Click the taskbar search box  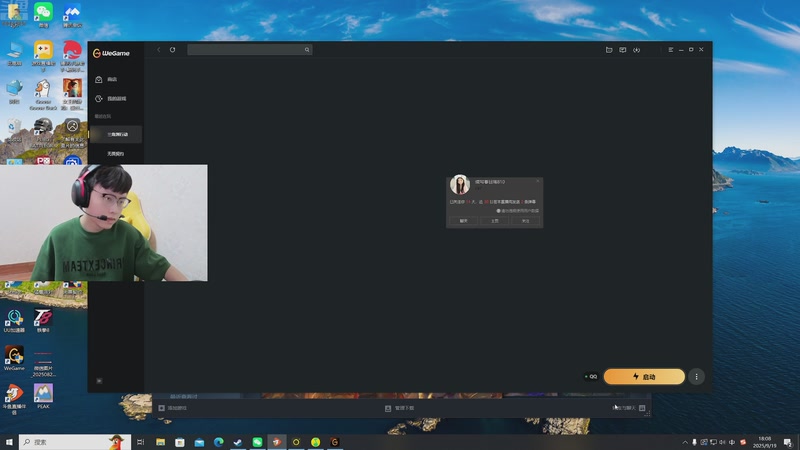[74, 442]
